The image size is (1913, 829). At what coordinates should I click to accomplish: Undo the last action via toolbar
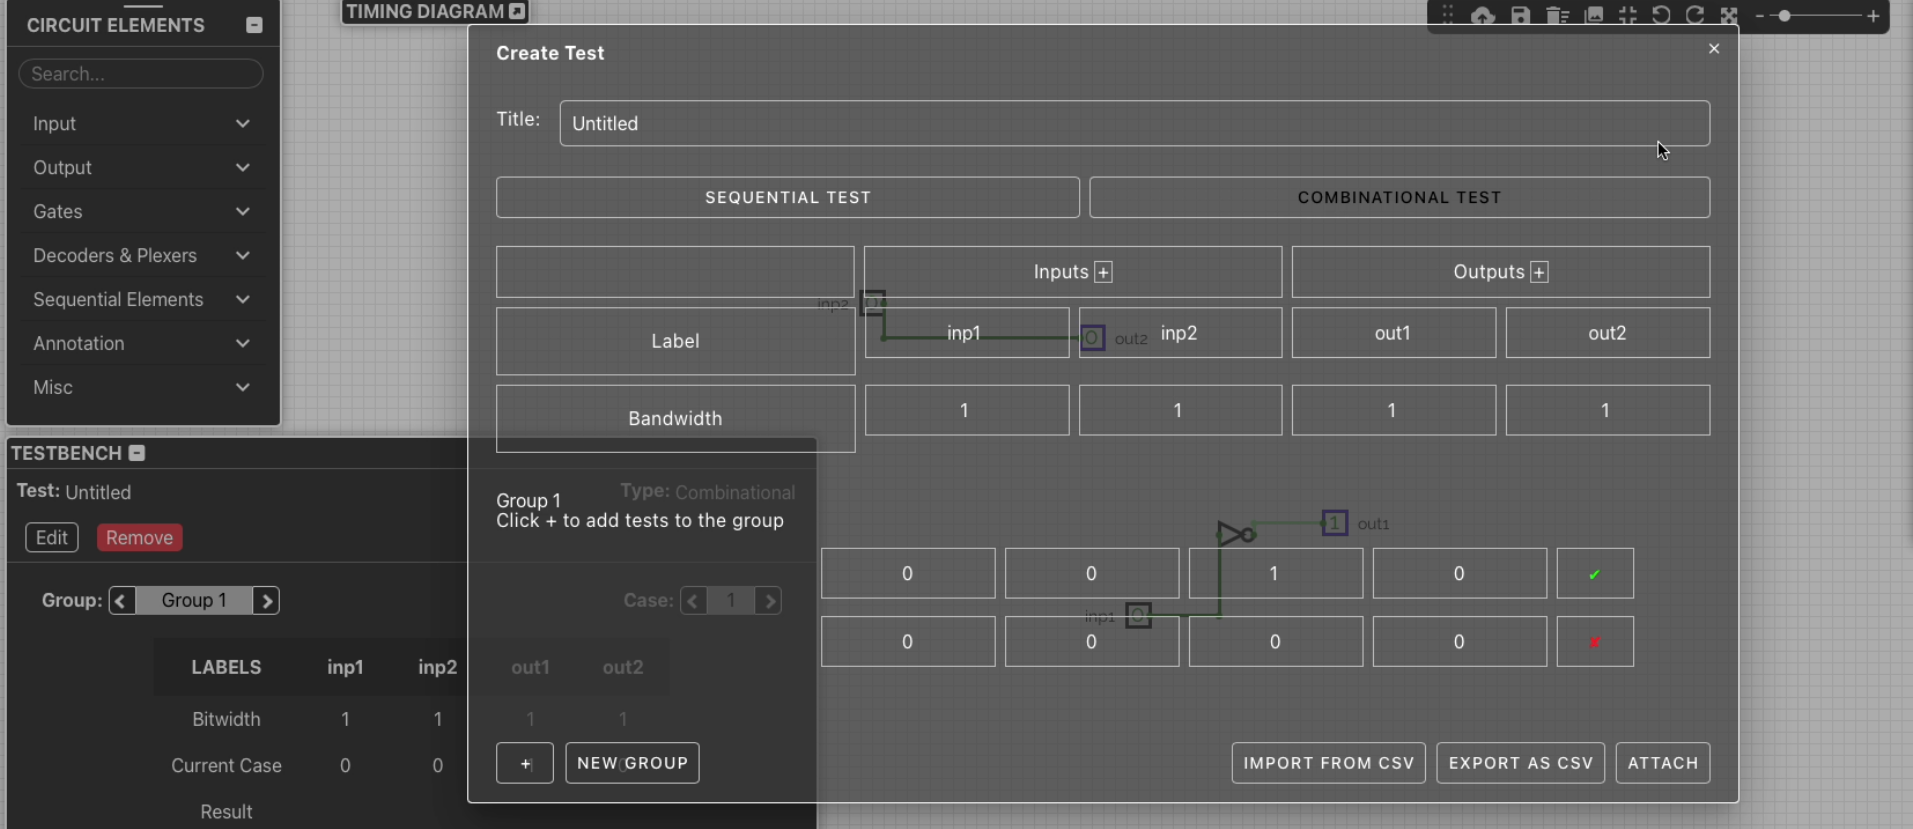click(1661, 15)
